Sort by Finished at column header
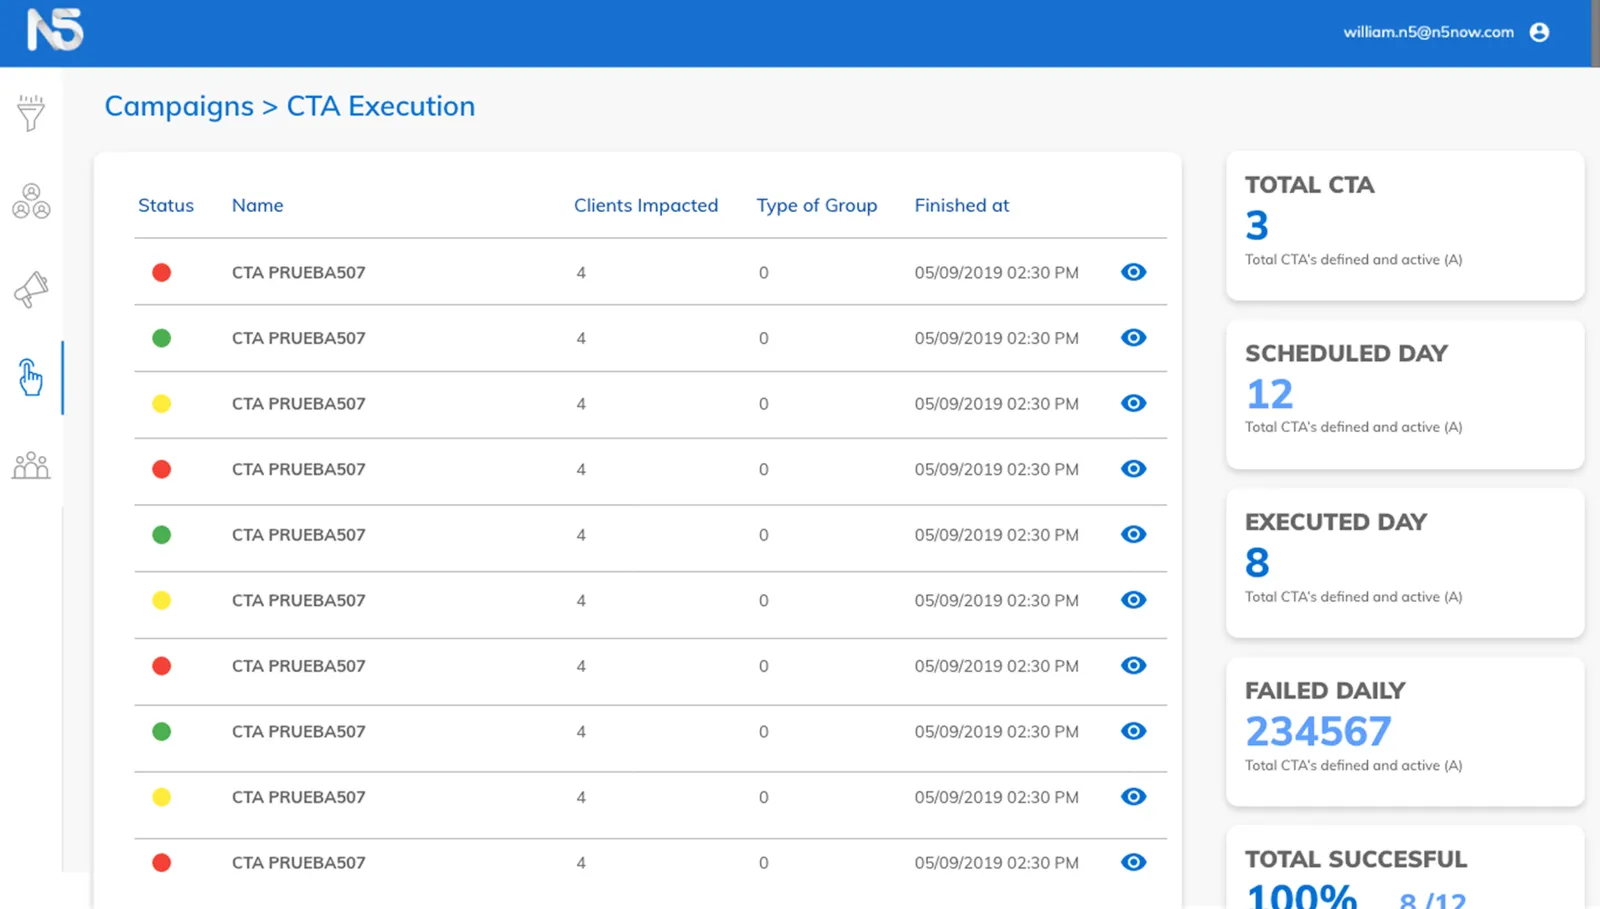 (962, 205)
